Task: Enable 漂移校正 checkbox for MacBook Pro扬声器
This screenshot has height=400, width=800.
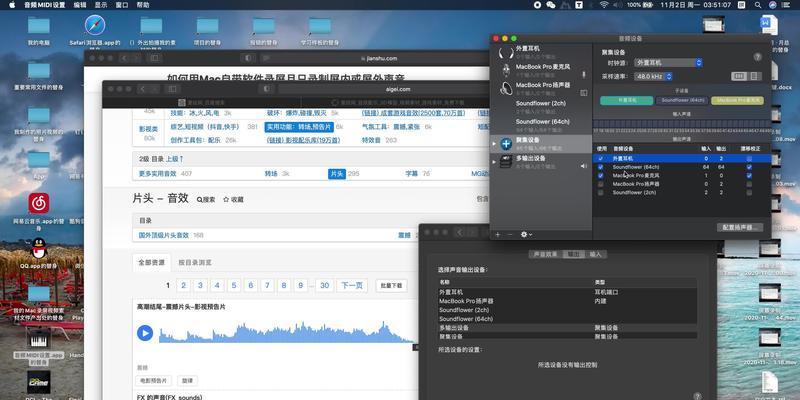Action: tap(749, 184)
